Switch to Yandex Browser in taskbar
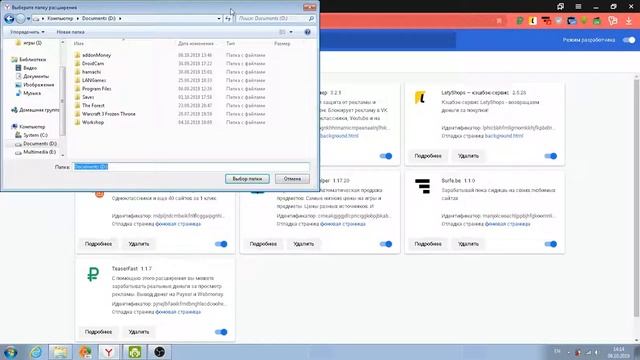 (109, 352)
